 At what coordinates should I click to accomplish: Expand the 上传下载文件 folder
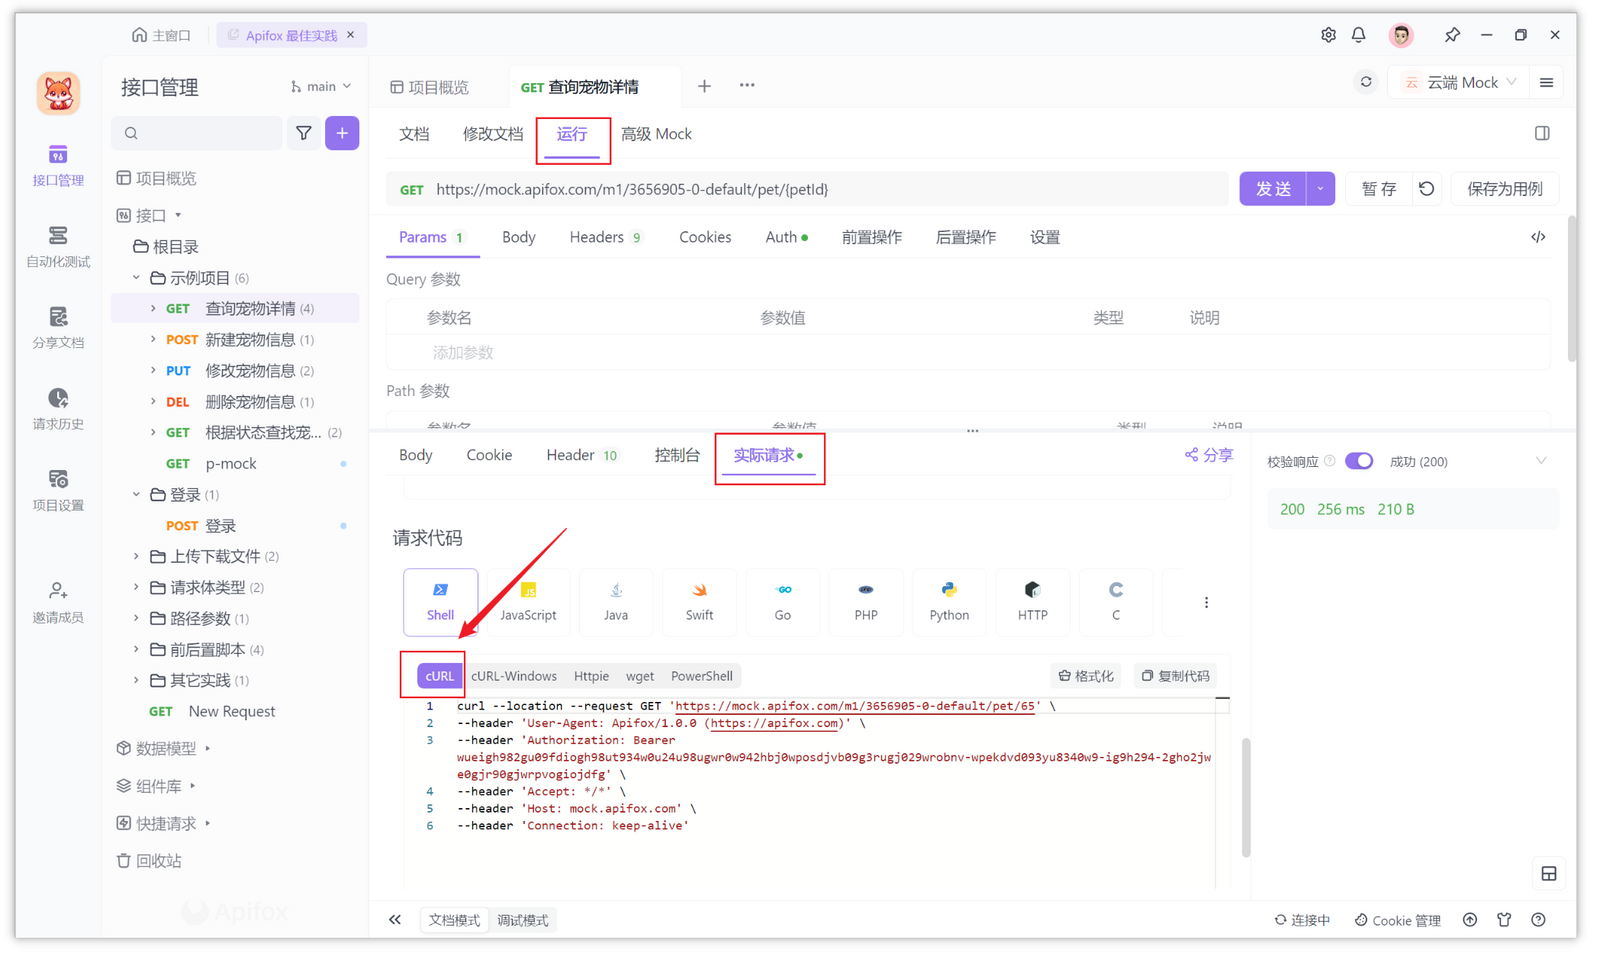tap(137, 556)
